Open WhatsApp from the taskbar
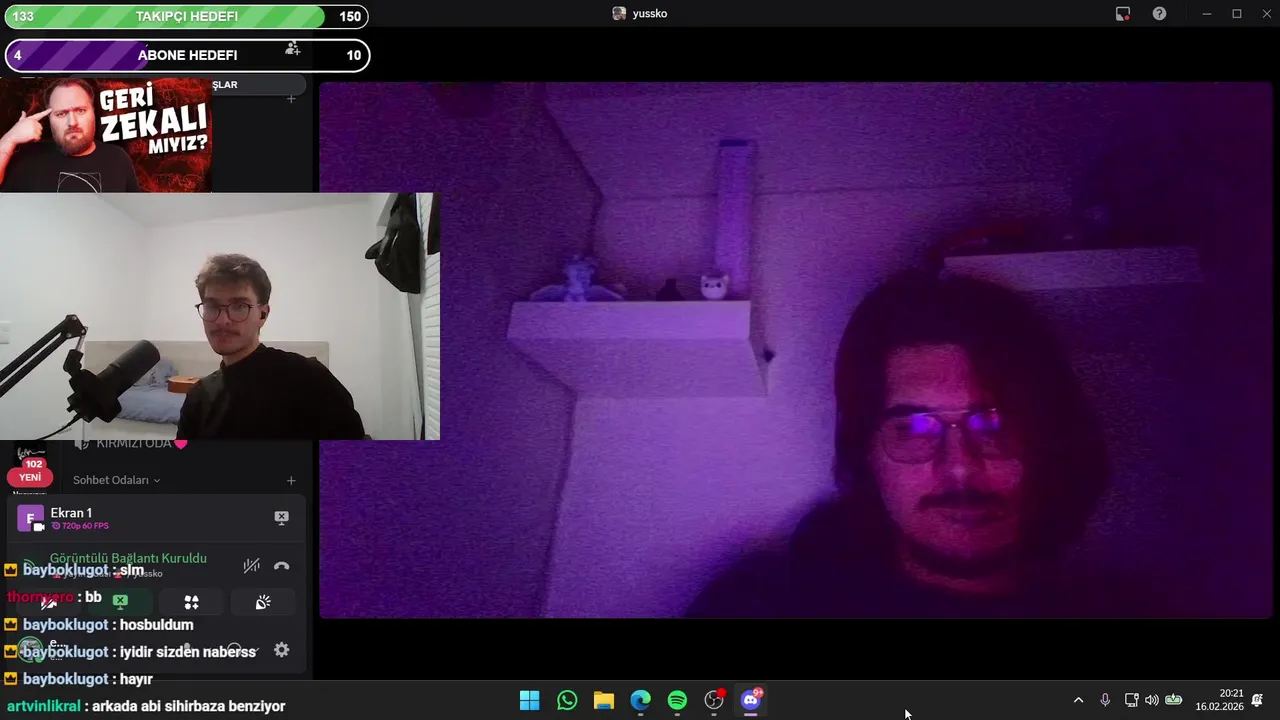The height and width of the screenshot is (720, 1280). pyautogui.click(x=567, y=700)
